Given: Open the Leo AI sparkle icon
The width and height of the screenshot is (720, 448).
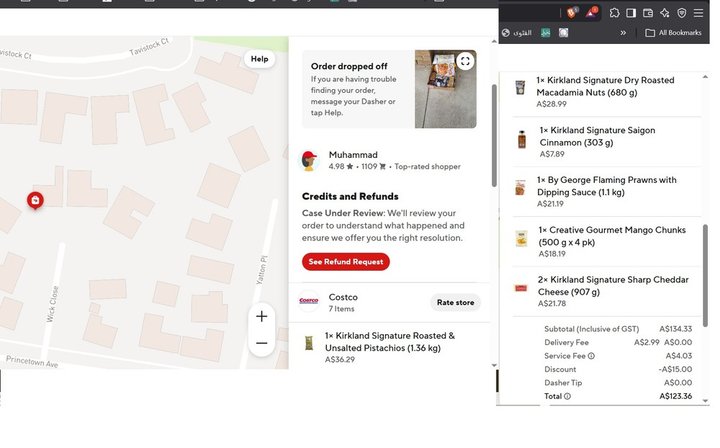Looking at the screenshot, I should click(x=664, y=13).
